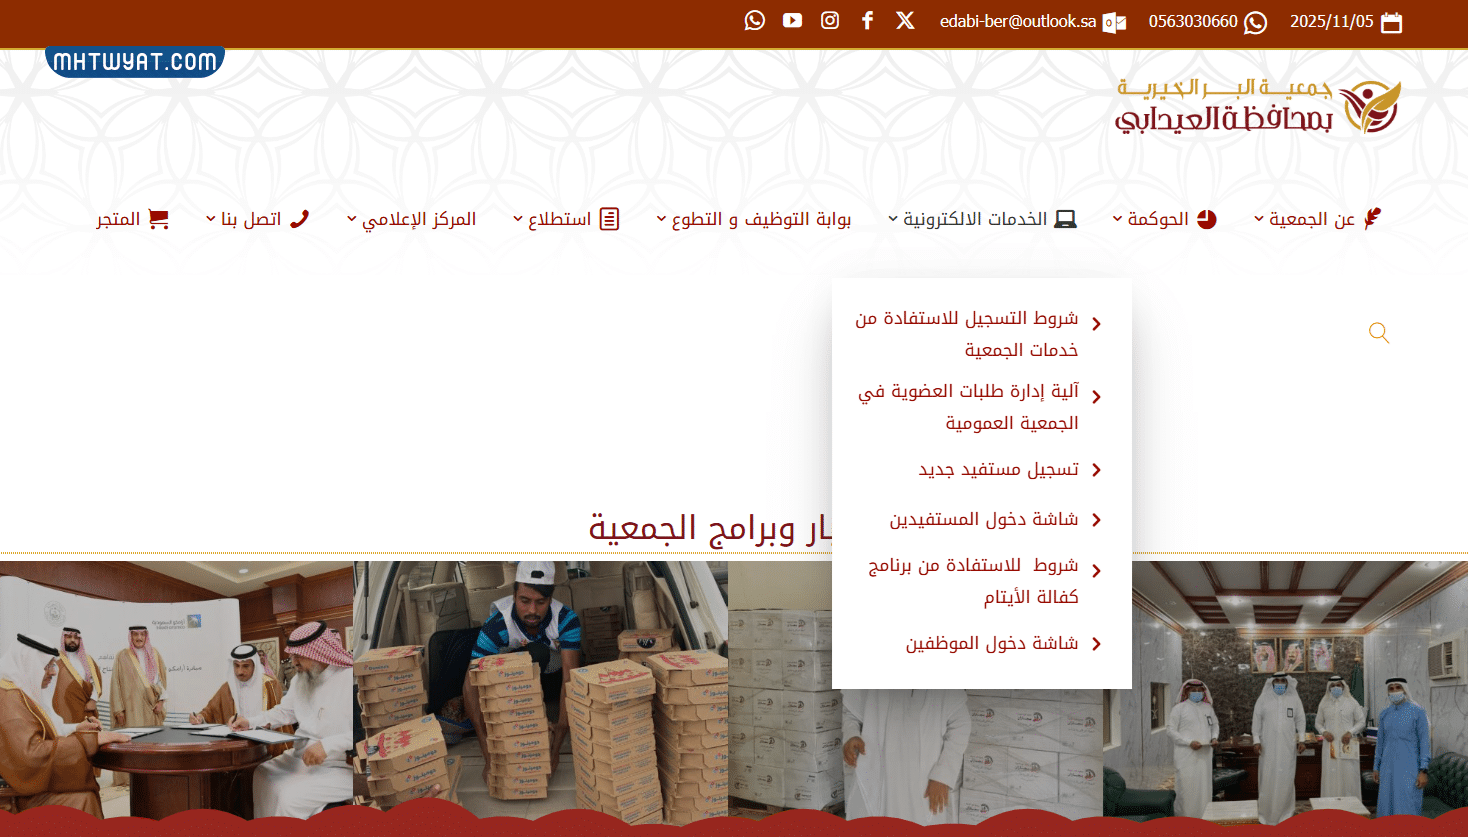This screenshot has width=1468, height=837.
Task: Click the email icon beside edabi-ber@outlook.sa
Action: point(1113,21)
